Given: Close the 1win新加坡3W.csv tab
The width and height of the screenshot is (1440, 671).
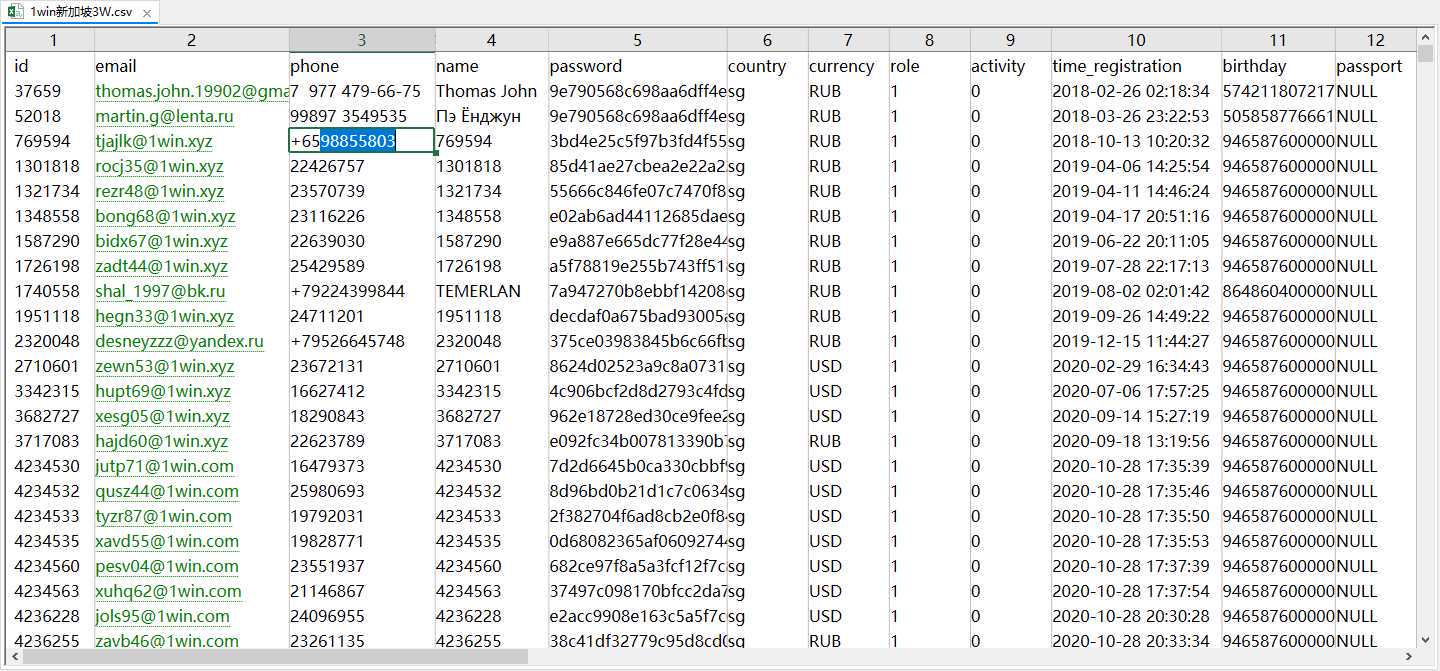Looking at the screenshot, I should pyautogui.click(x=146, y=13).
